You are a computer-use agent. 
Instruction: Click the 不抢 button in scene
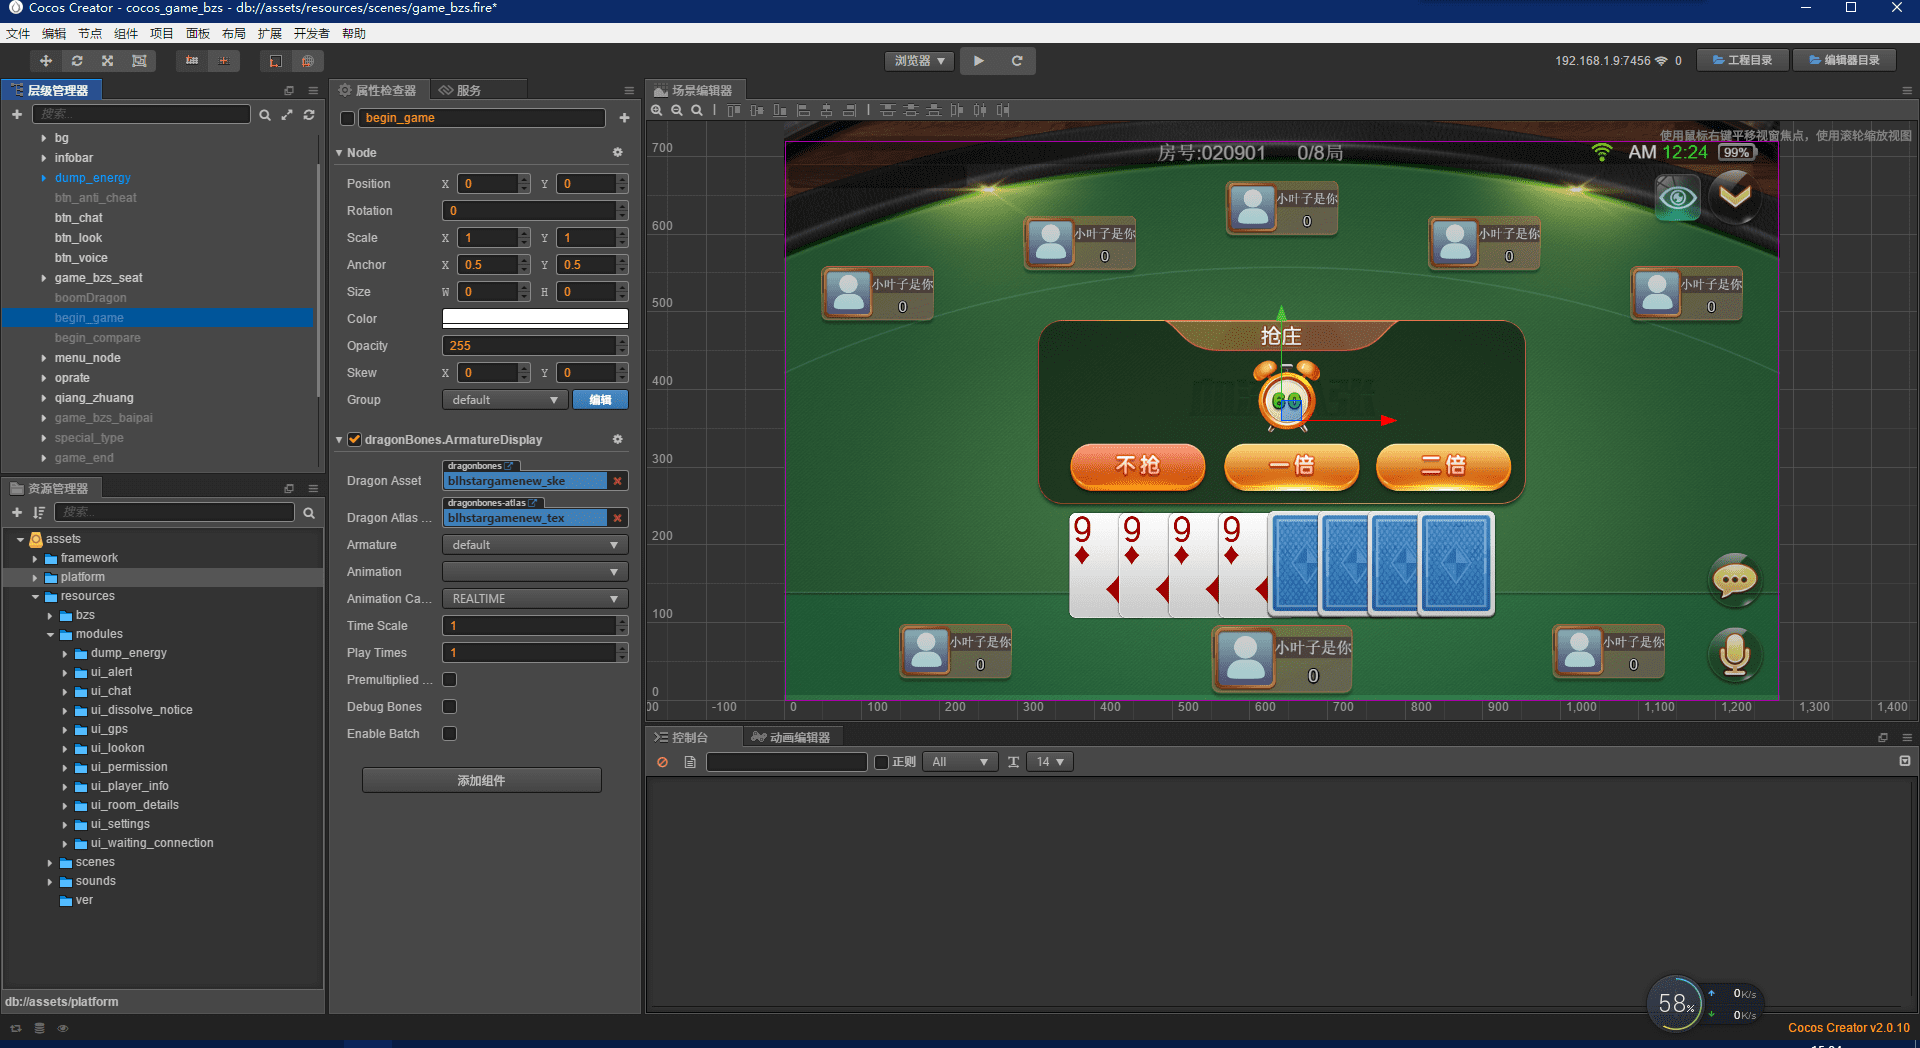(x=1138, y=466)
